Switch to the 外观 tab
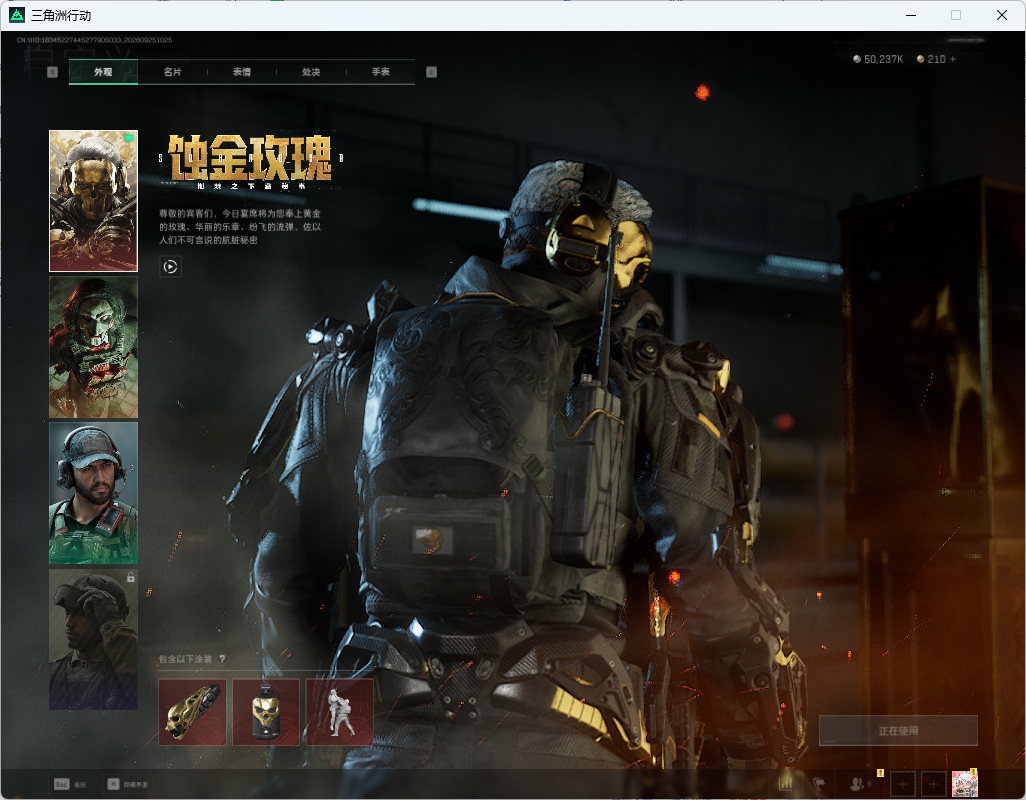This screenshot has width=1026, height=800. pyautogui.click(x=103, y=72)
